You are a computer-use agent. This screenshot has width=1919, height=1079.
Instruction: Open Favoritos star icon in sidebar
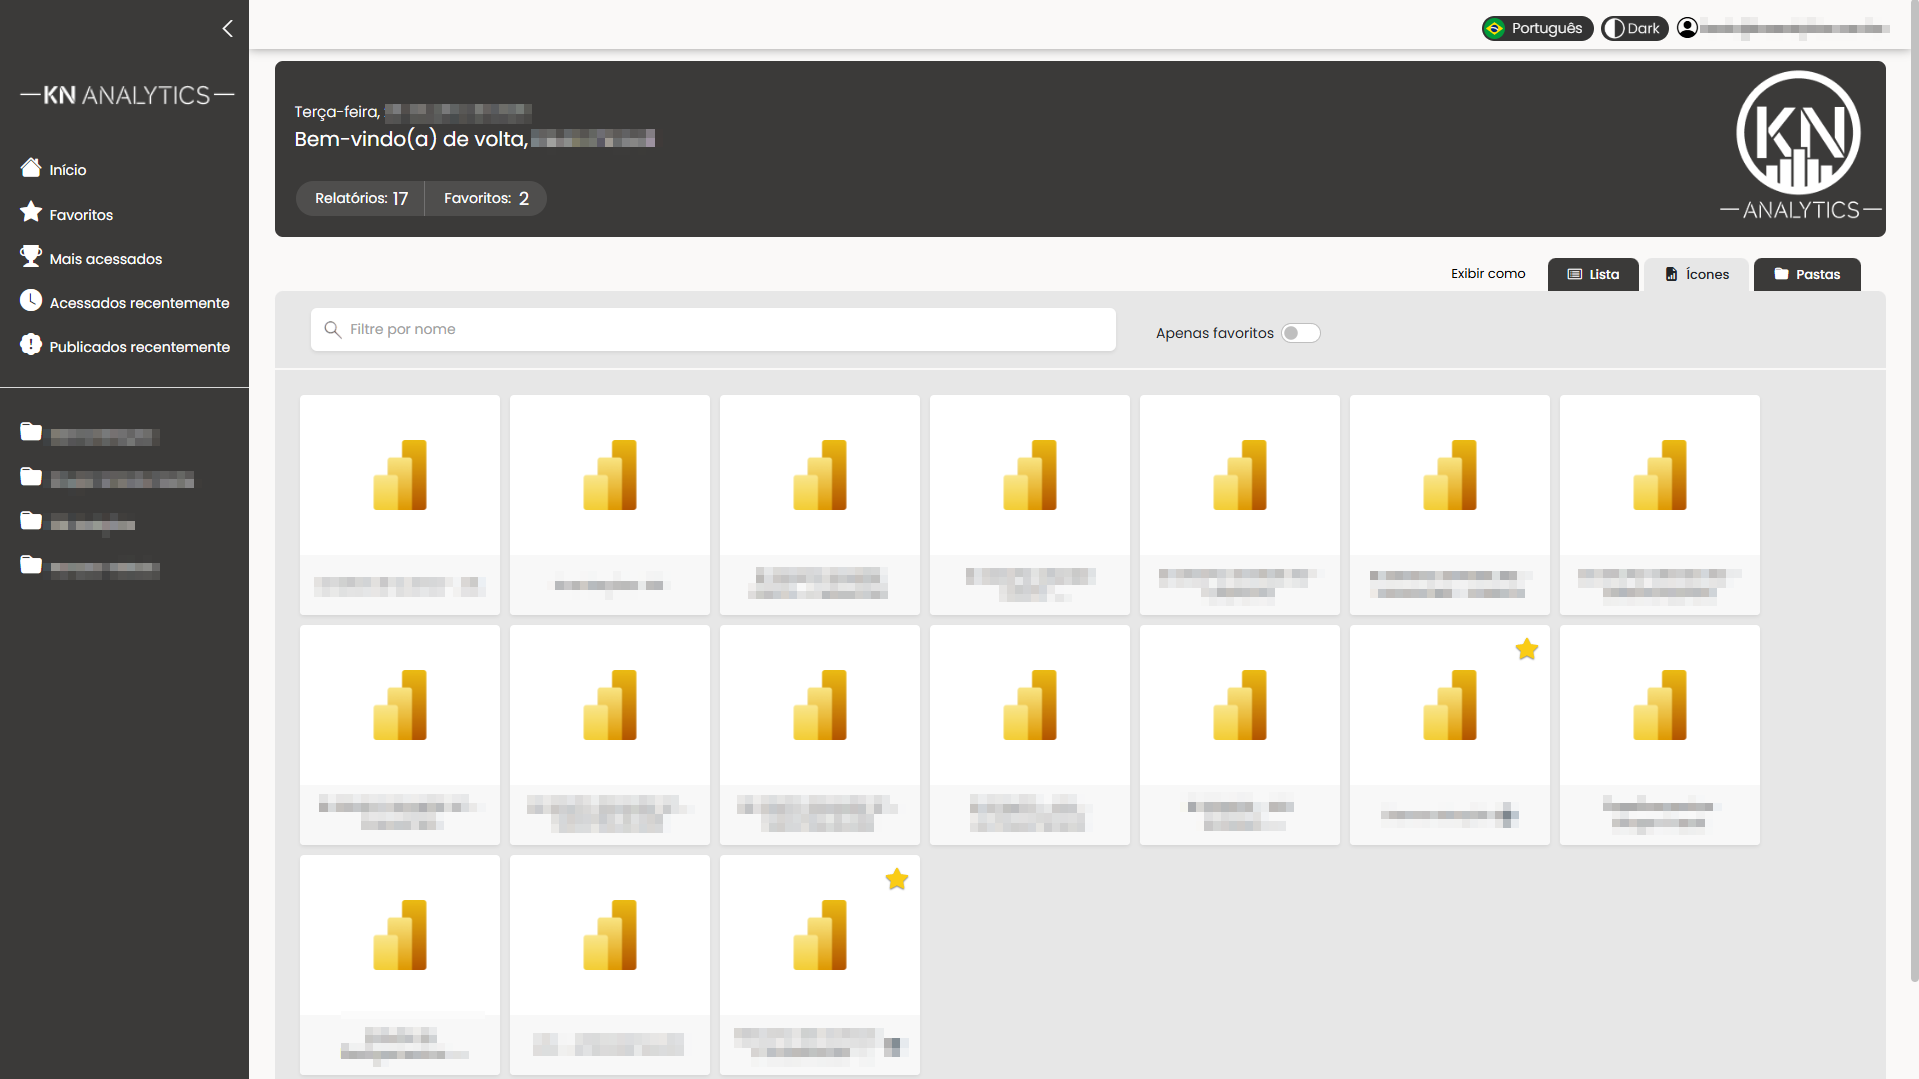[31, 212]
